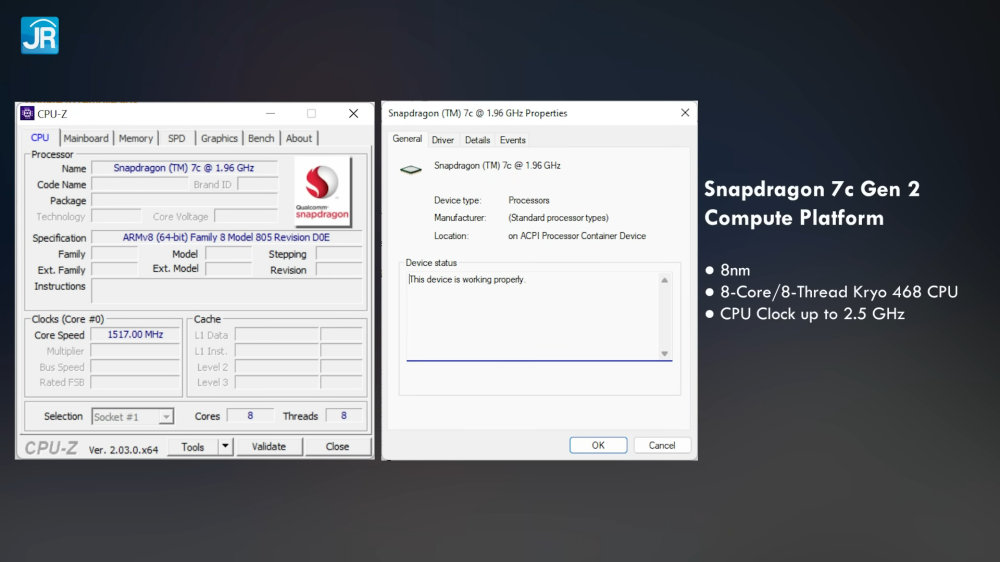Close the CPU-Z window with X

(x=353, y=114)
